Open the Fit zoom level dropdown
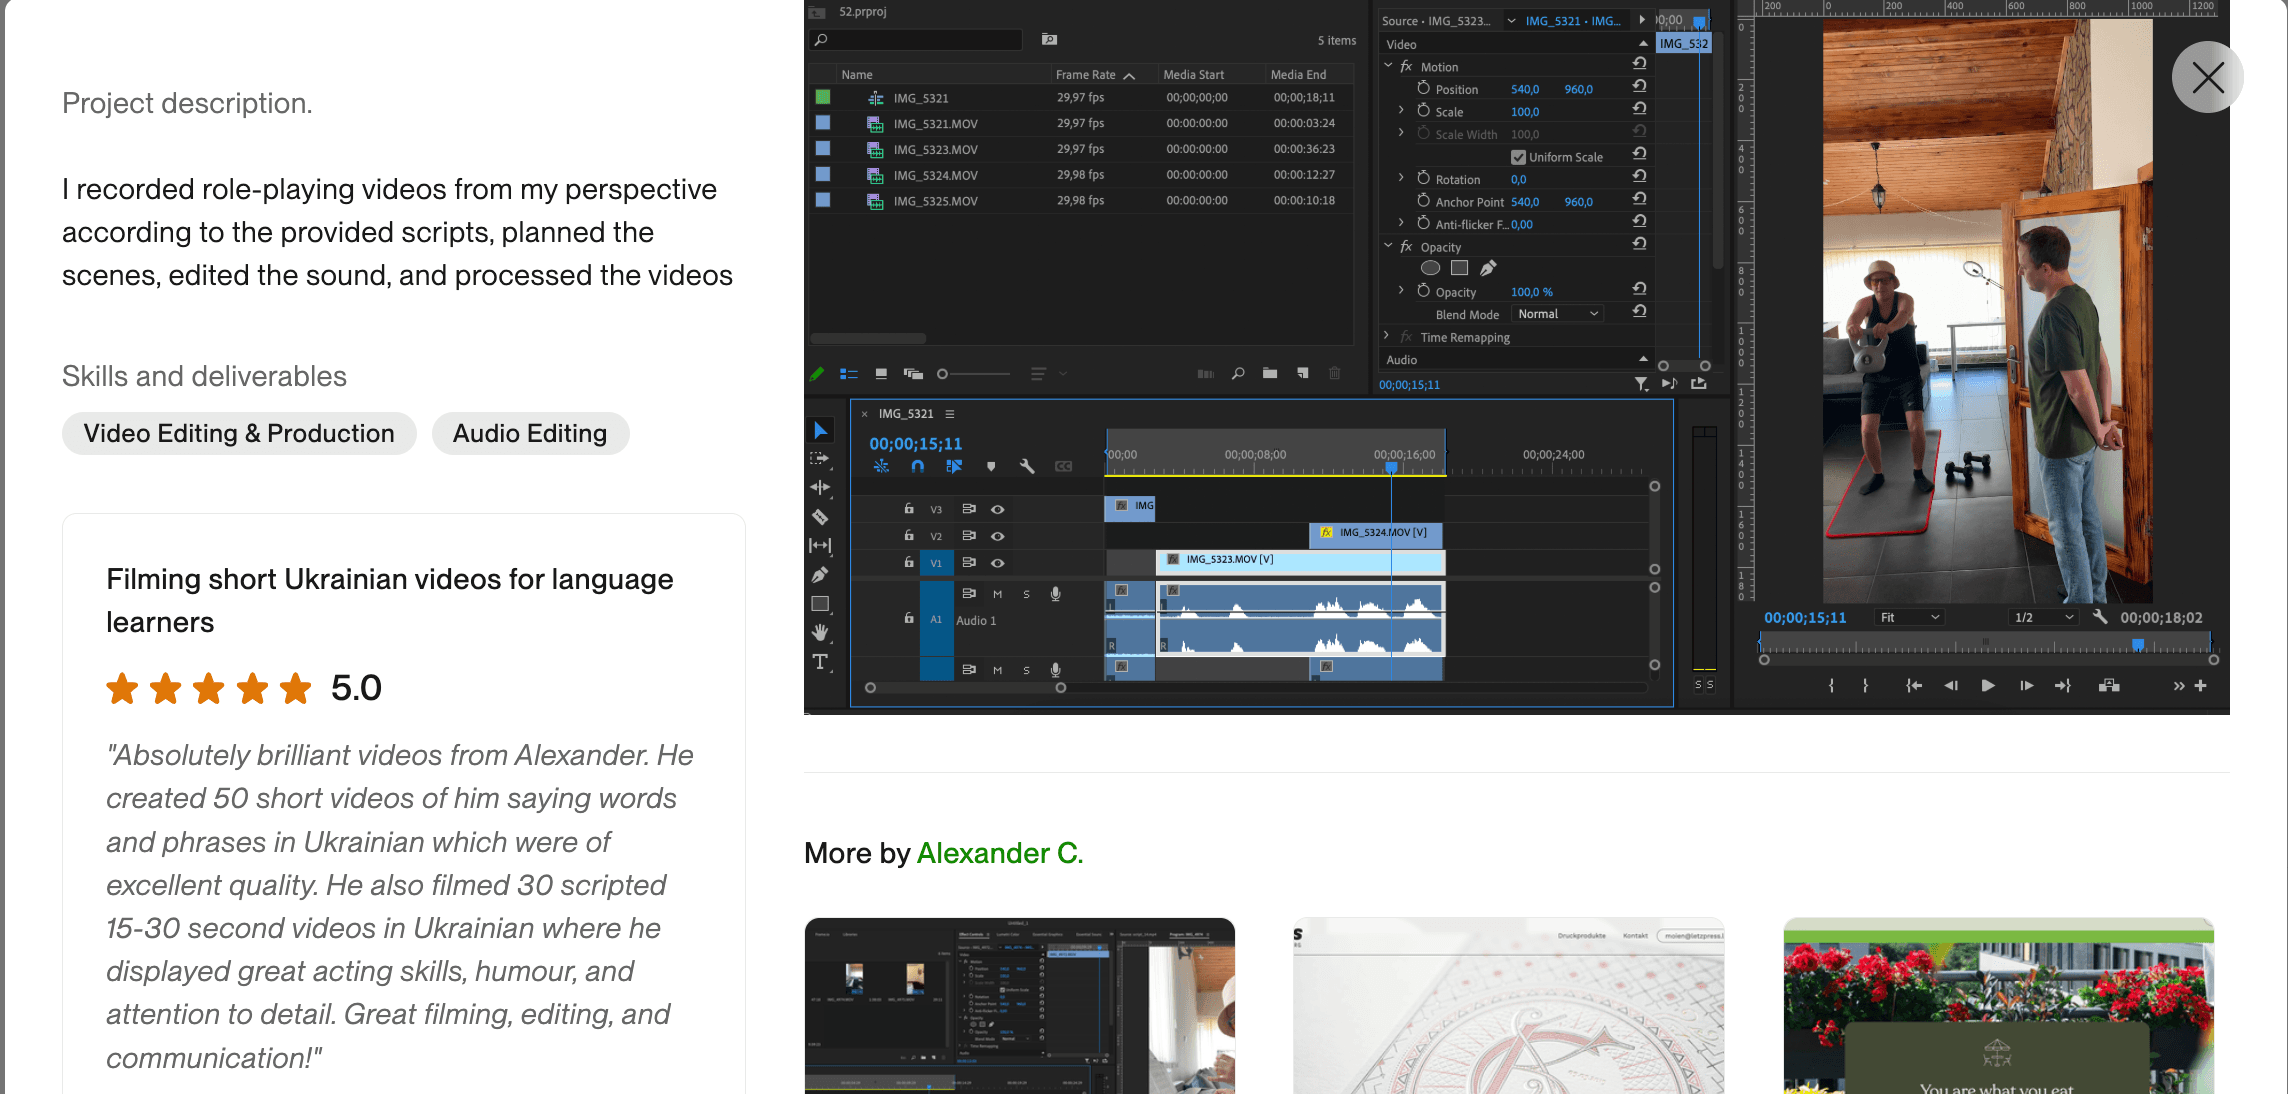The width and height of the screenshot is (2288, 1094). [x=1909, y=617]
